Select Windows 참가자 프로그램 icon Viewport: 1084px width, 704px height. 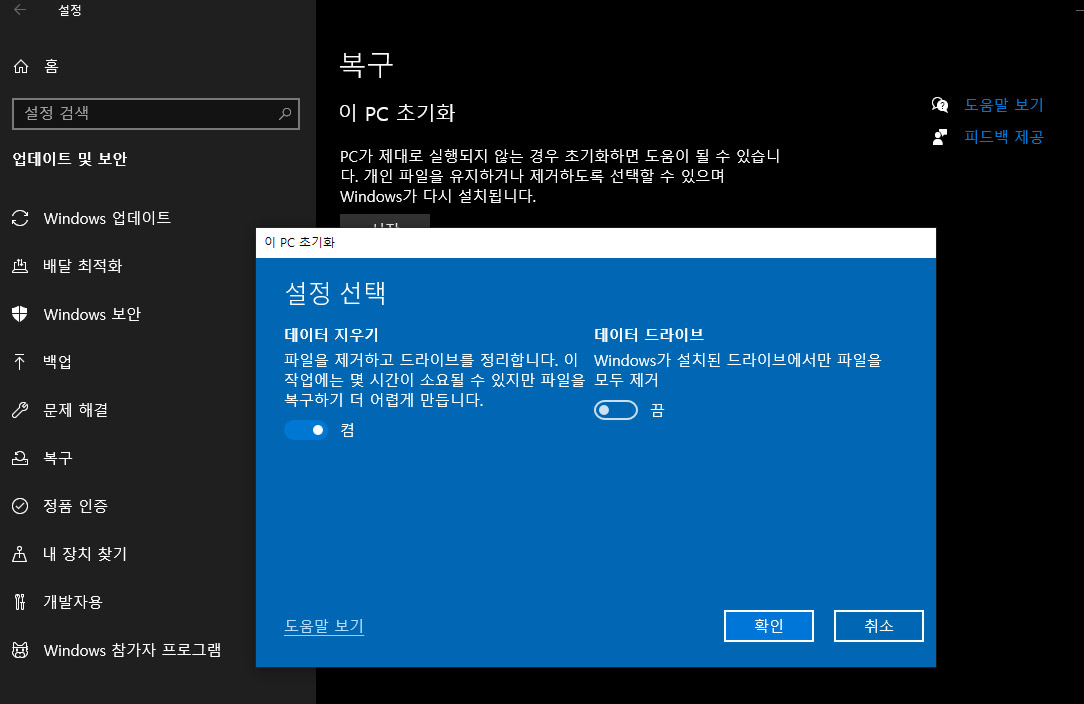pos(20,650)
